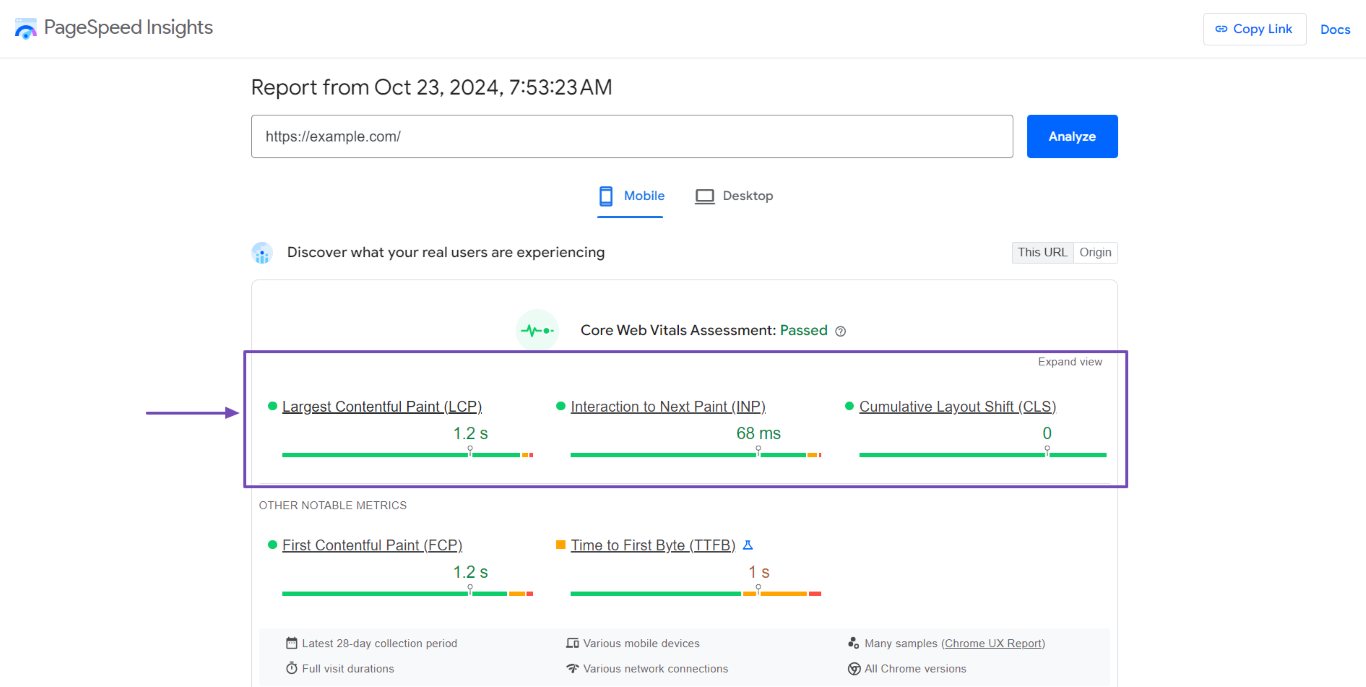This screenshot has height=687, width=1366.
Task: Click the samples icon beside Many samples
Action: pos(854,643)
